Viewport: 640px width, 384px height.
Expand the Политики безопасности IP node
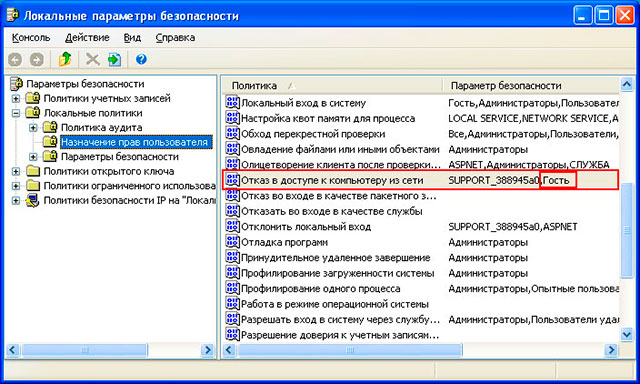pos(16,201)
